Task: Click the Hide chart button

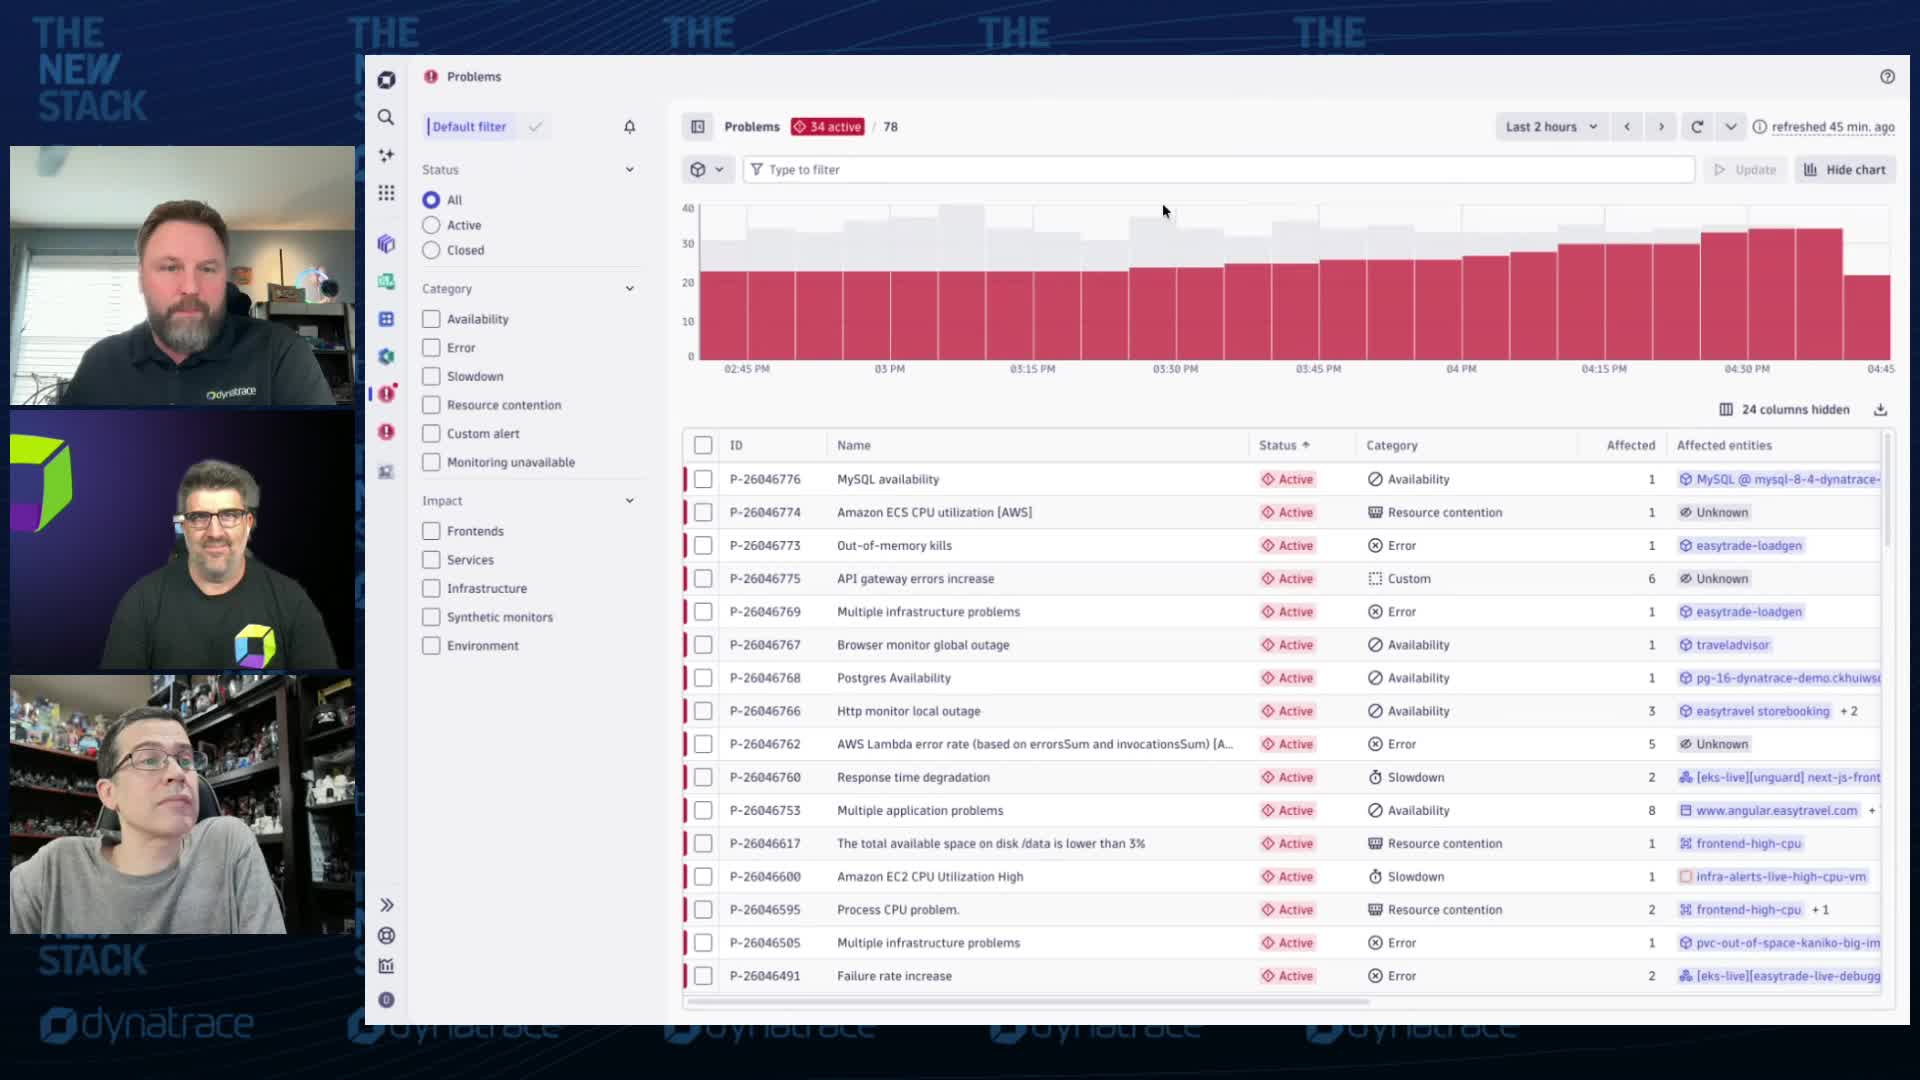Action: point(1845,170)
